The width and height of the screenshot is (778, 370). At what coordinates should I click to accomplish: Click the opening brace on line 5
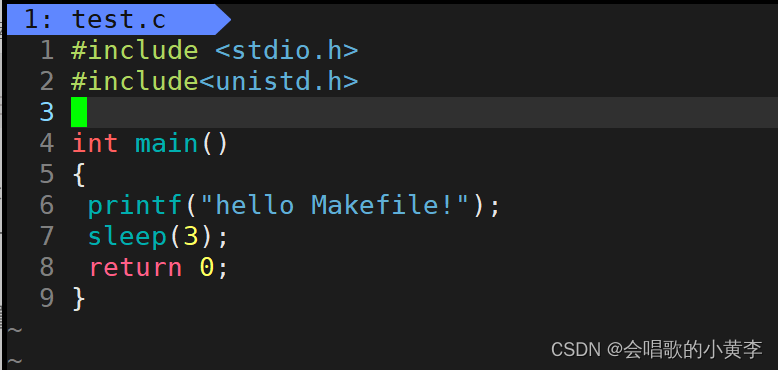click(x=79, y=175)
